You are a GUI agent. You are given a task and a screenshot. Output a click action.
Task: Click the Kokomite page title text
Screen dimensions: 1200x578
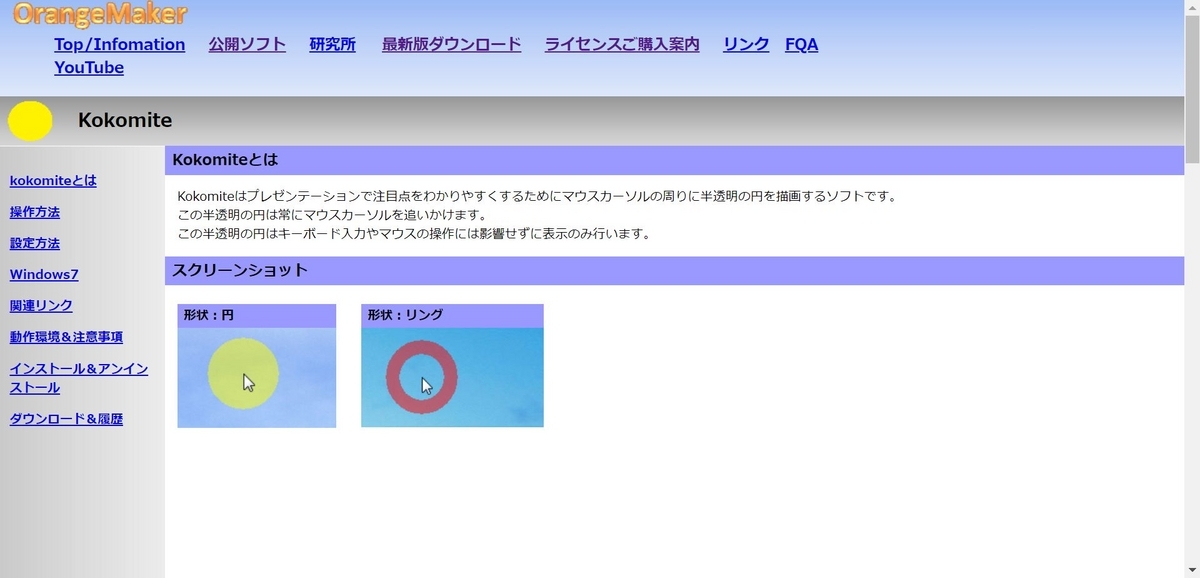pyautogui.click(x=125, y=120)
